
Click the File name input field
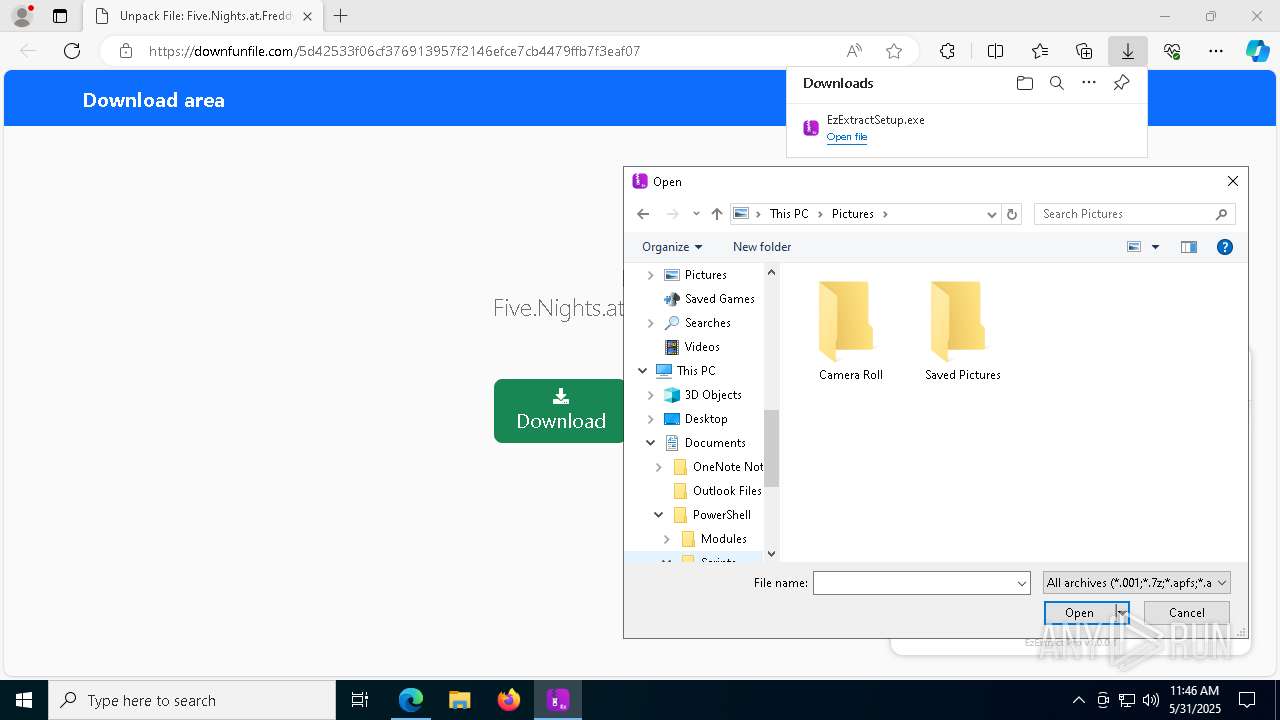[913, 583]
